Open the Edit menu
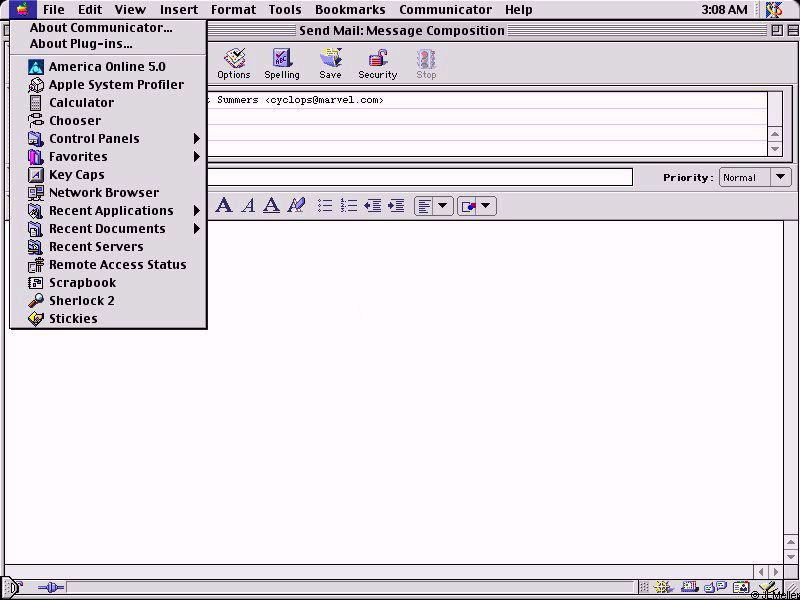This screenshot has height=600, width=800. point(90,10)
